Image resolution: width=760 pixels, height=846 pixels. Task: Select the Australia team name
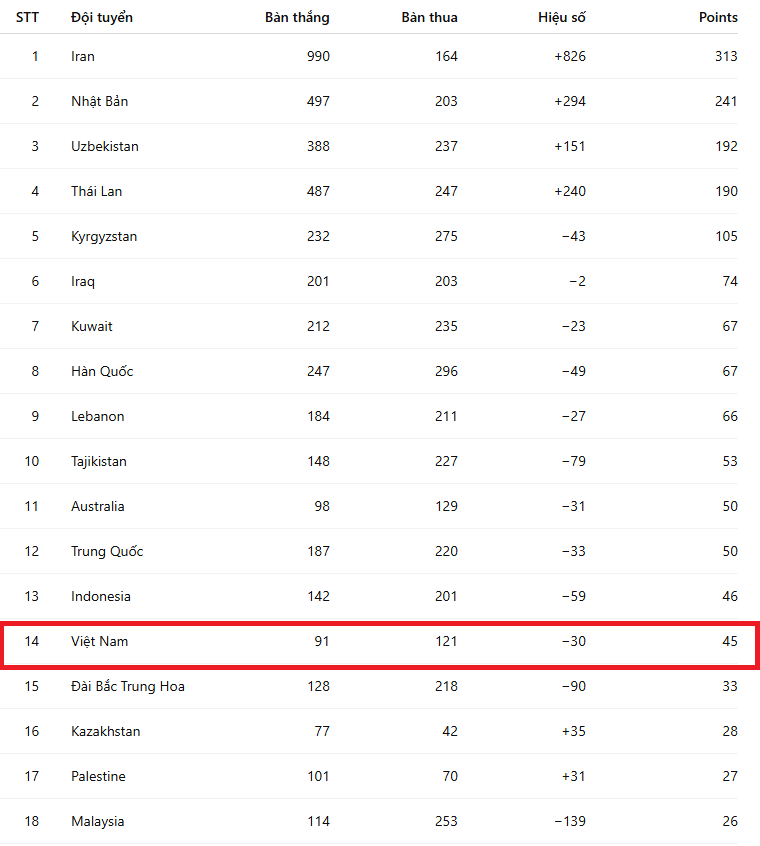tap(98, 506)
